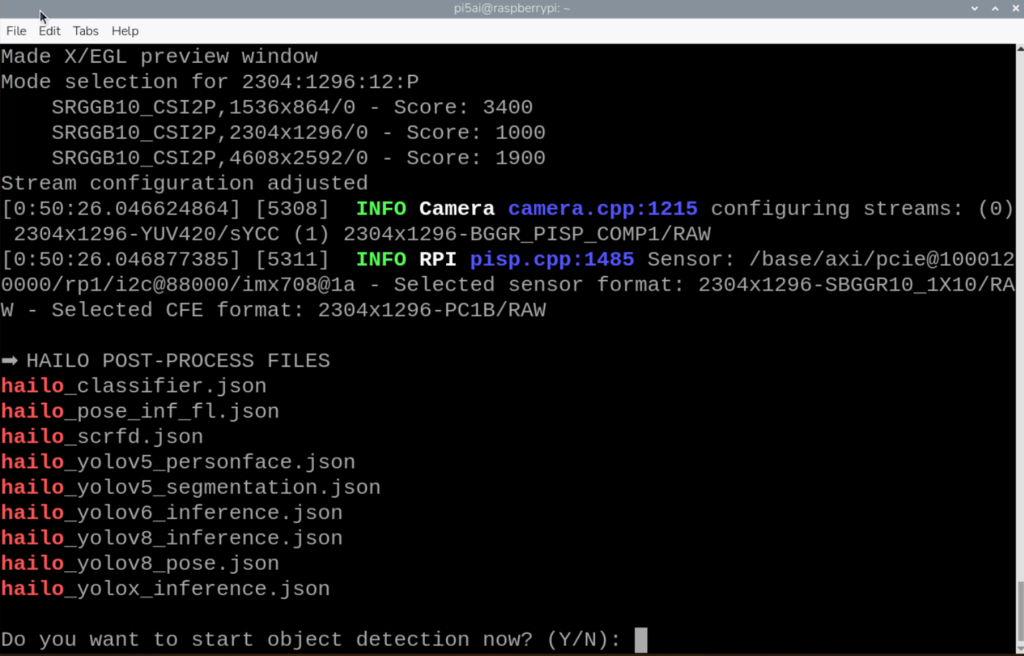Select the hailo_classifier.json filename
Screen dimensions: 1024x656
[x=133, y=385]
